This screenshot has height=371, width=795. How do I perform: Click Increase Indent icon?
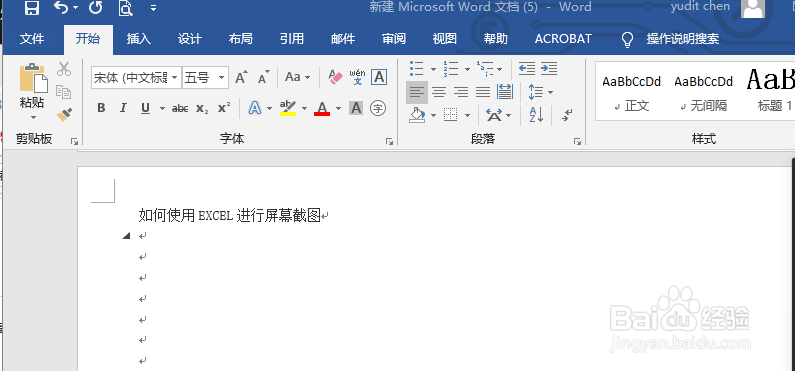click(x=549, y=68)
